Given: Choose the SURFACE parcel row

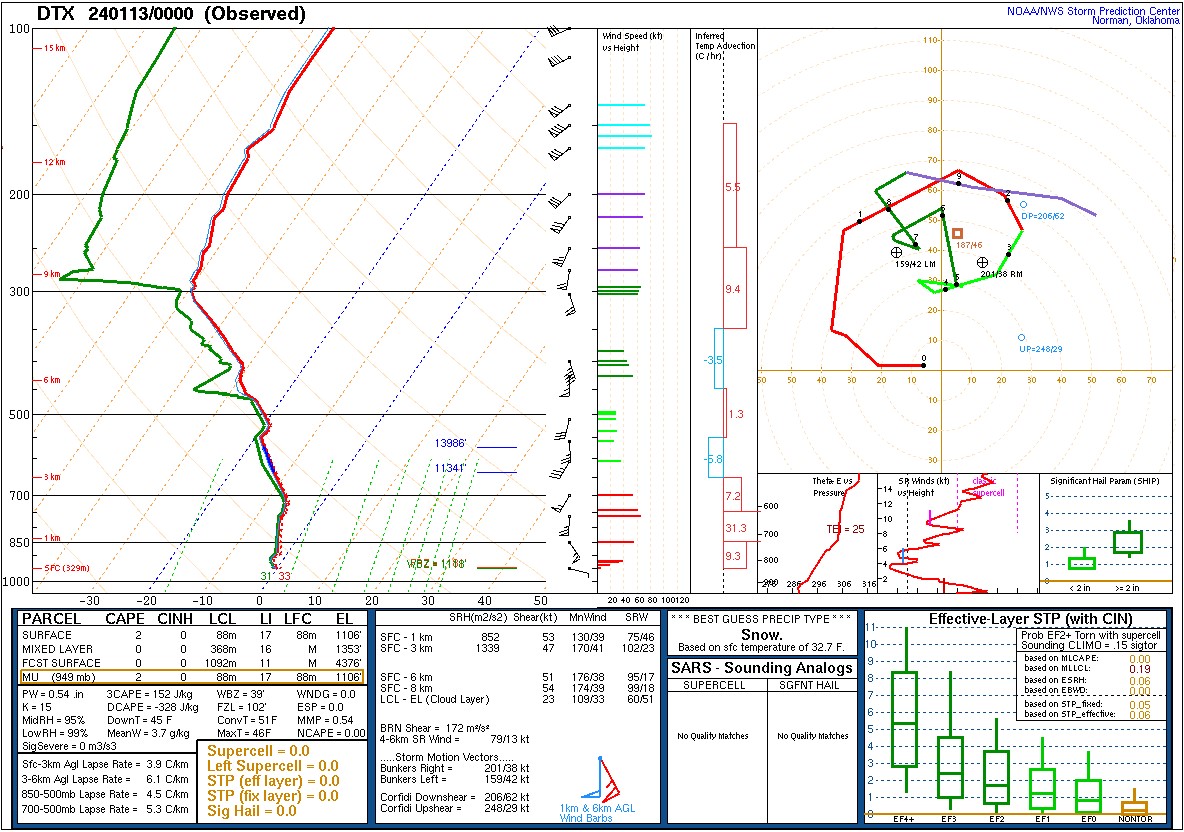Looking at the screenshot, I should 192,635.
